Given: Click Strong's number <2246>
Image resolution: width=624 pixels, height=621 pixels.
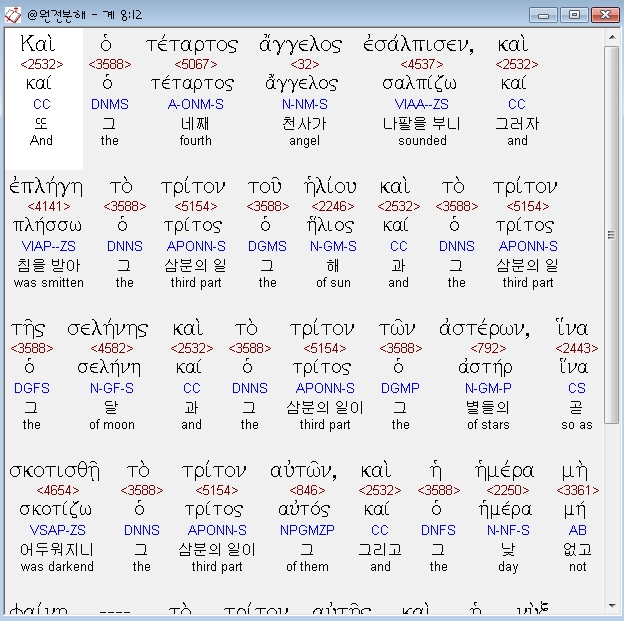Looking at the screenshot, I should (x=333, y=206).
